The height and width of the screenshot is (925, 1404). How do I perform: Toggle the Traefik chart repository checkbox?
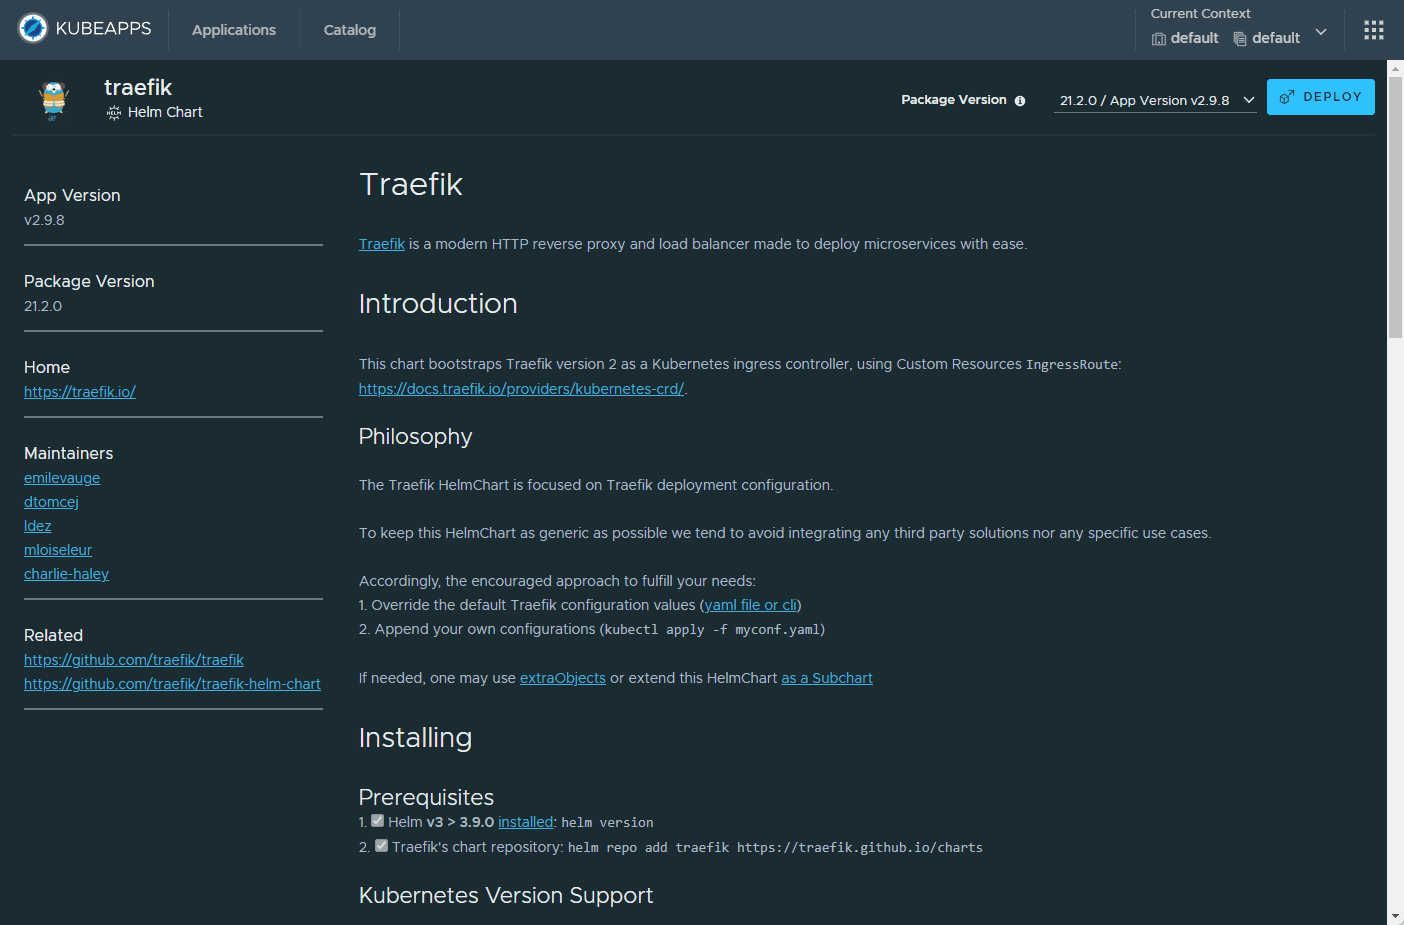tap(381, 846)
